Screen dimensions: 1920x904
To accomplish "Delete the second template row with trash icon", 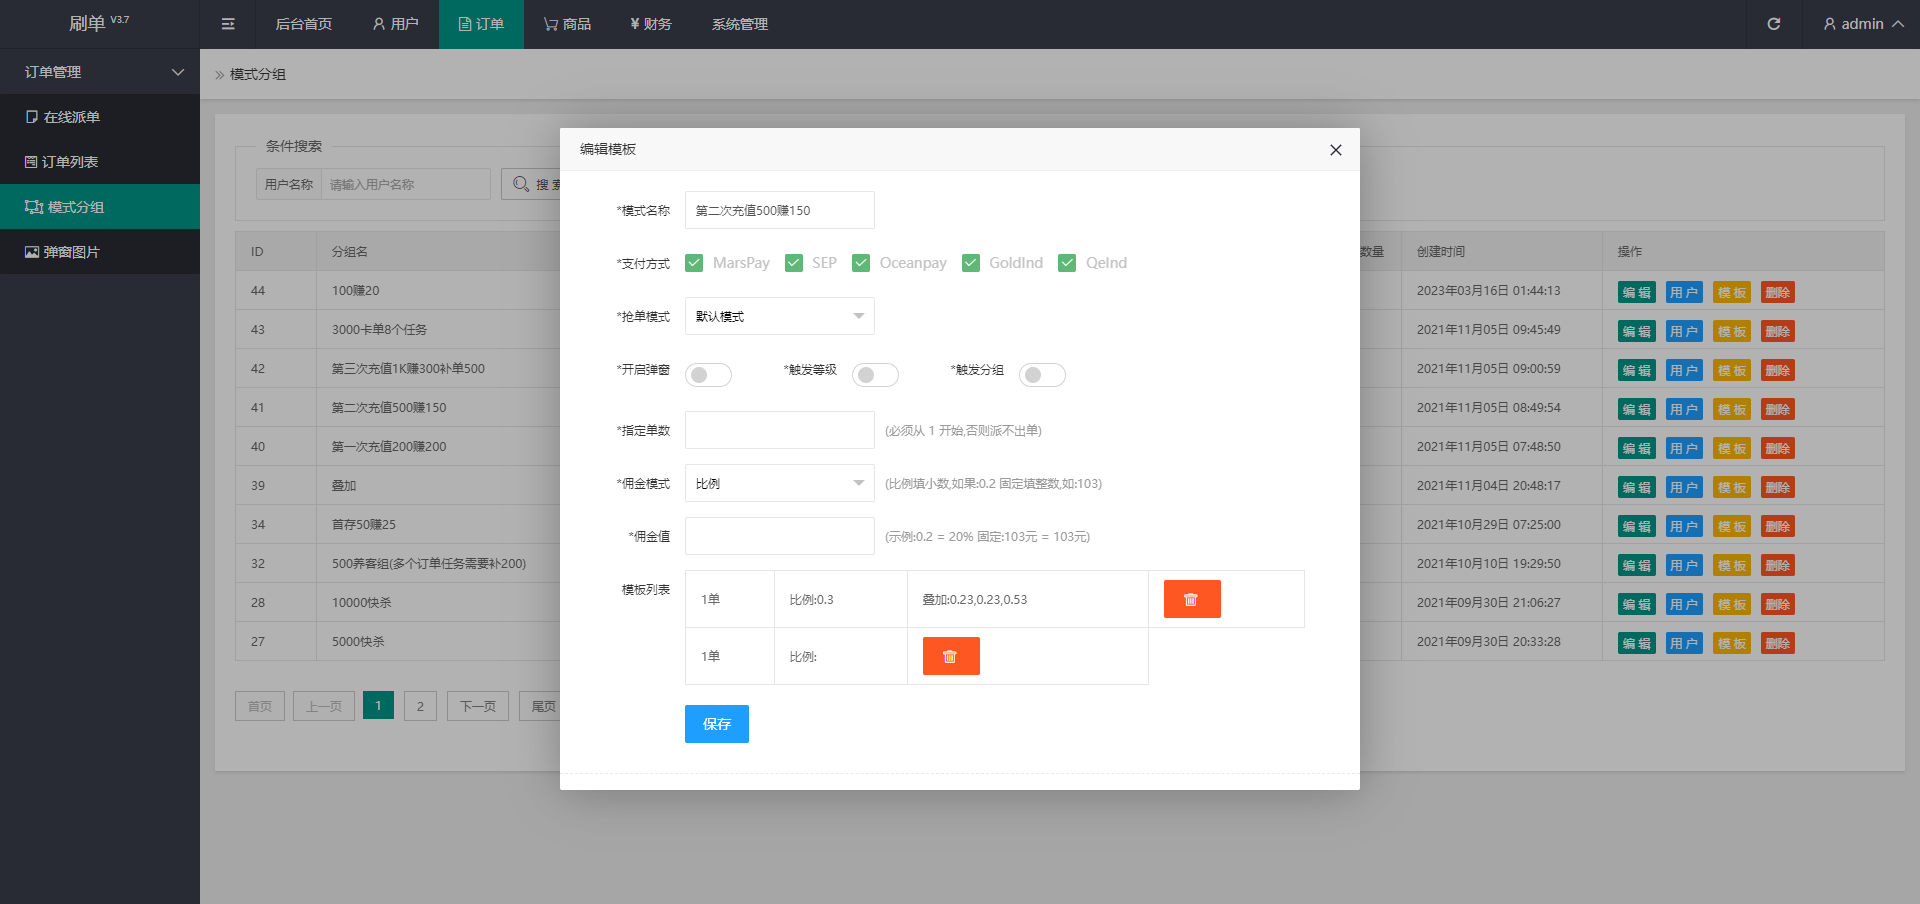I will pyautogui.click(x=950, y=656).
